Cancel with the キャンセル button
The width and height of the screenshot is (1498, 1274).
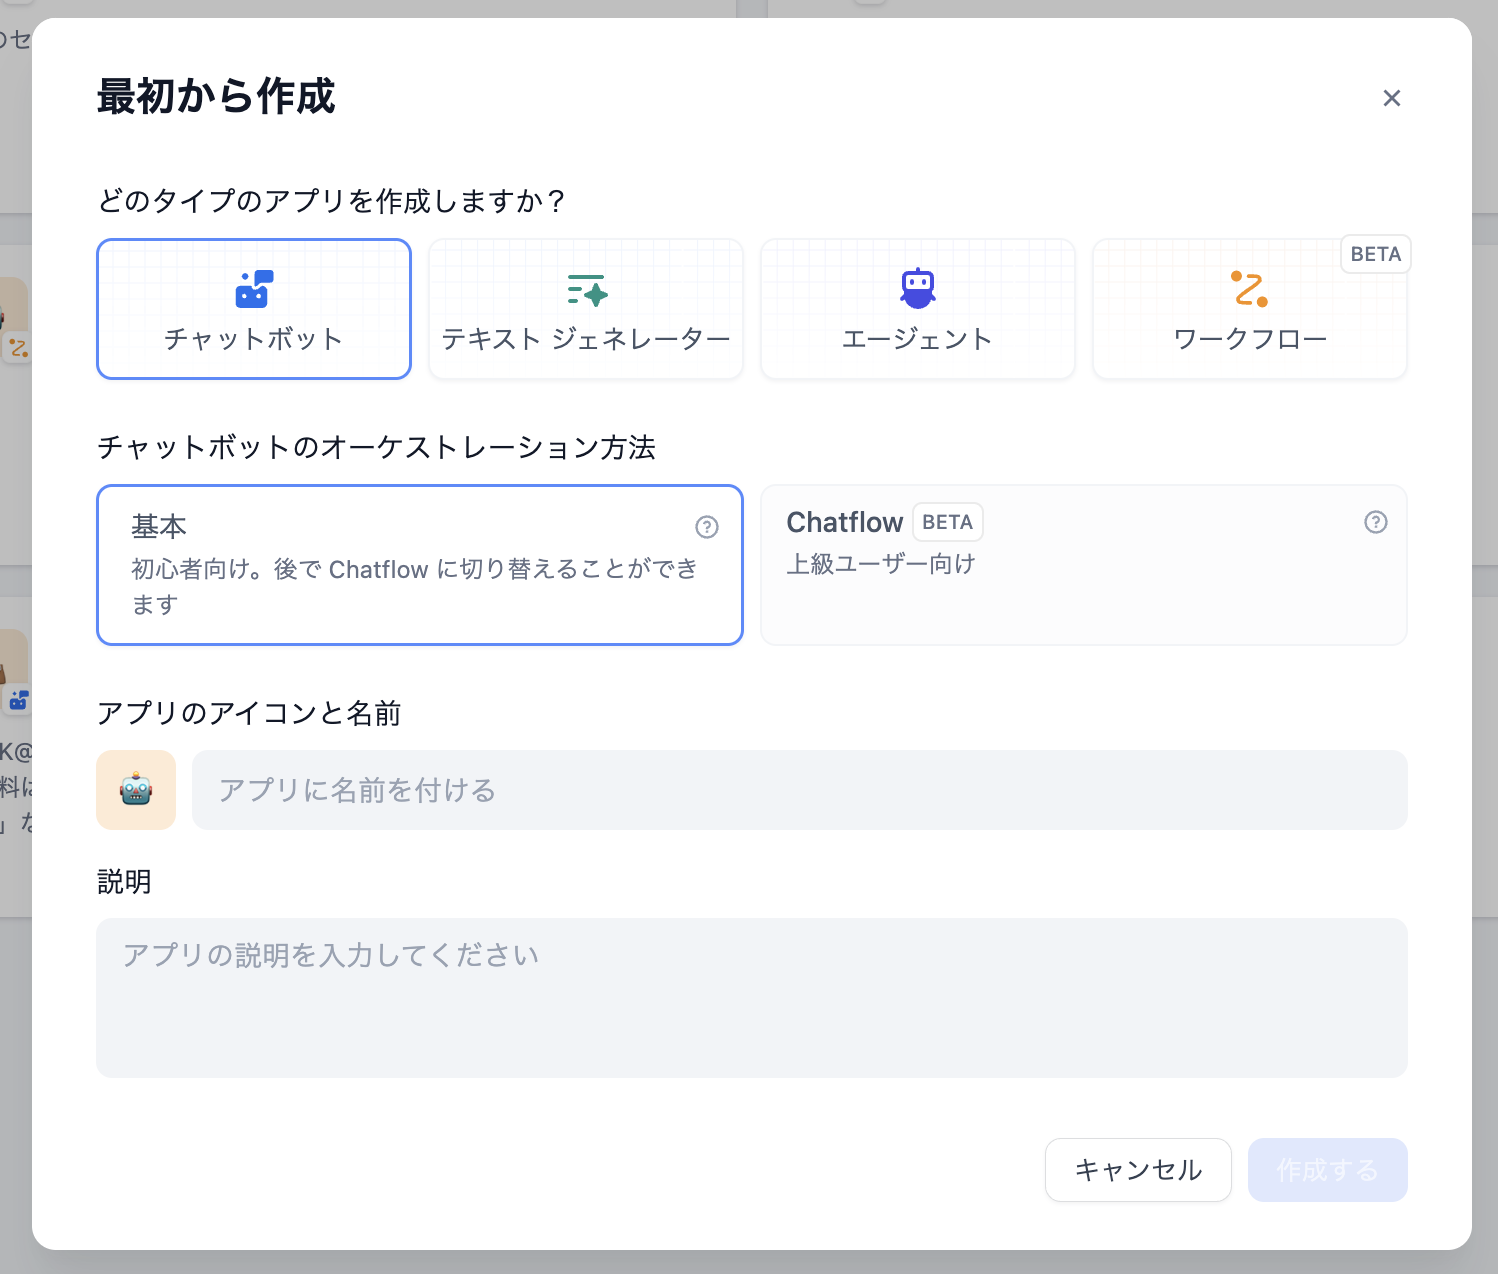[1138, 1170]
